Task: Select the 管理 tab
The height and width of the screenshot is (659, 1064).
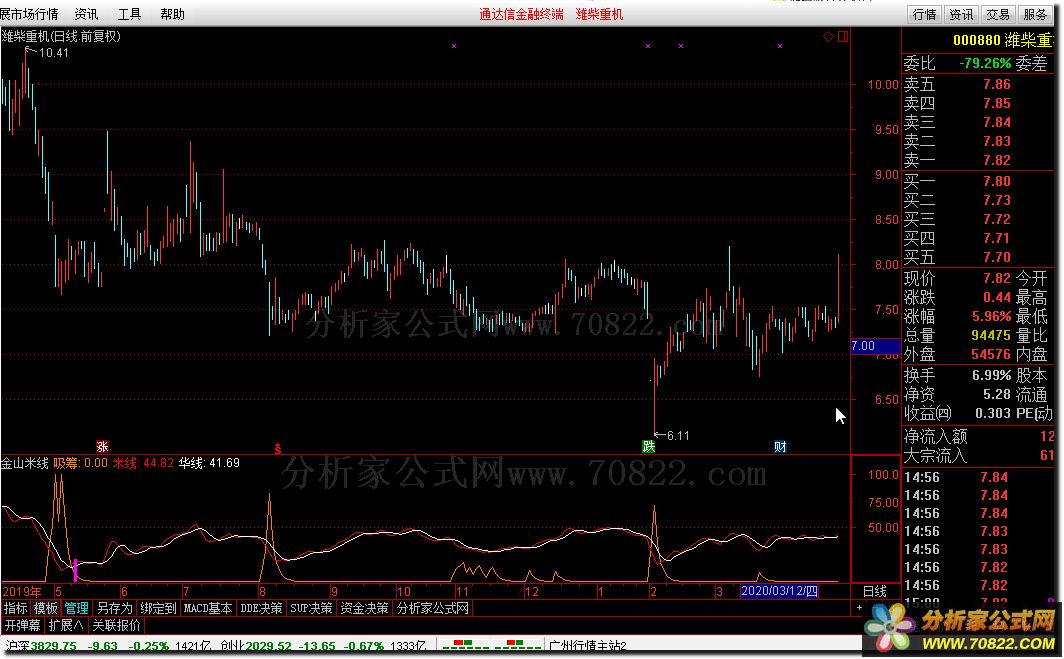Action: [77, 608]
